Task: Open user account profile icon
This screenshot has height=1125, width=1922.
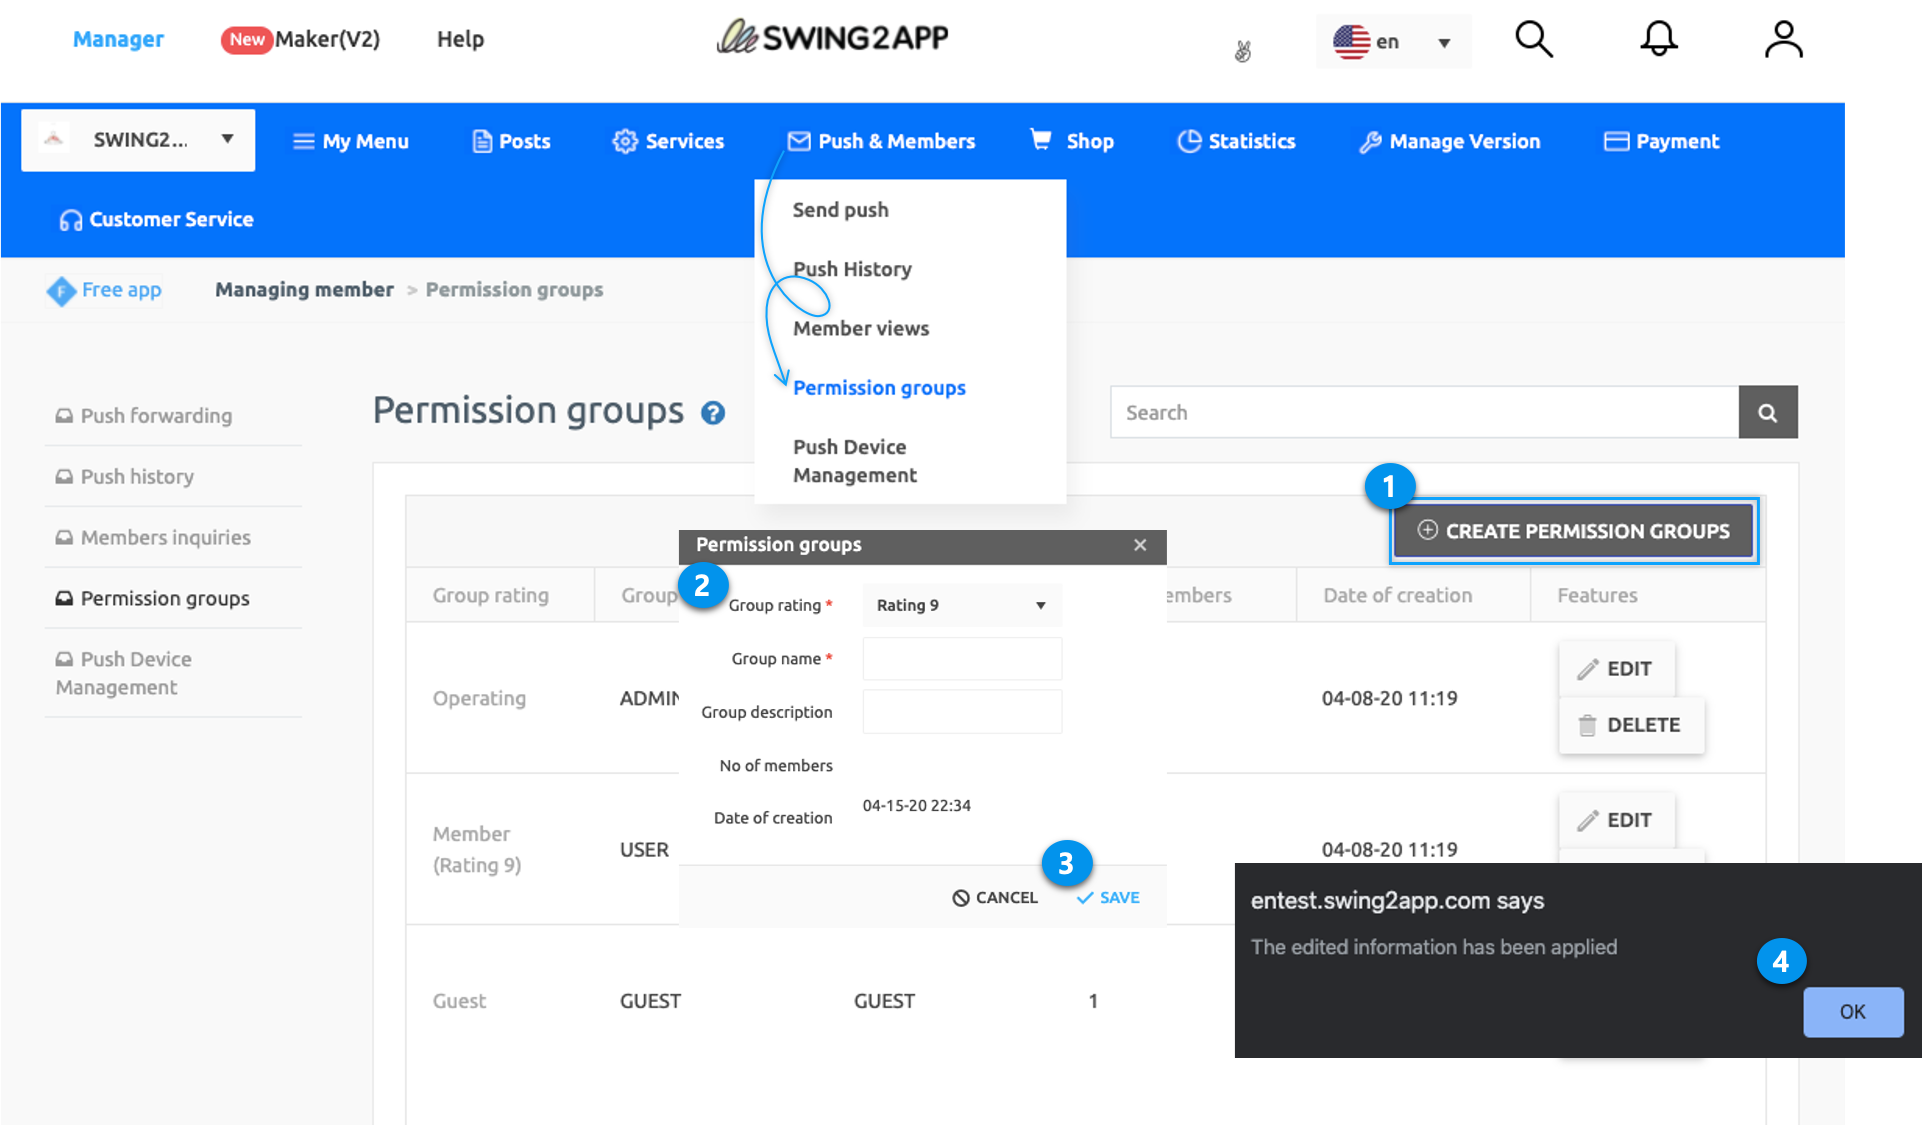Action: [x=1783, y=40]
